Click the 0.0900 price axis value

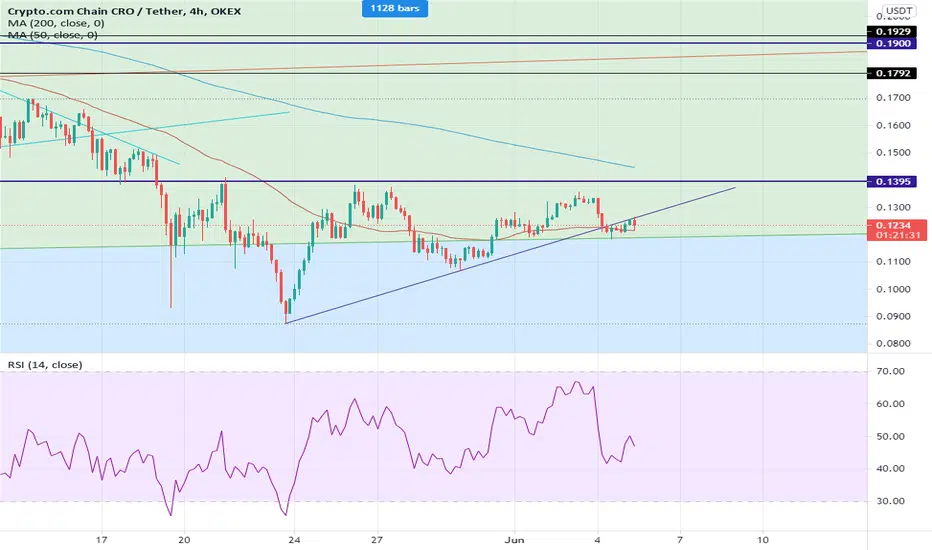point(893,316)
